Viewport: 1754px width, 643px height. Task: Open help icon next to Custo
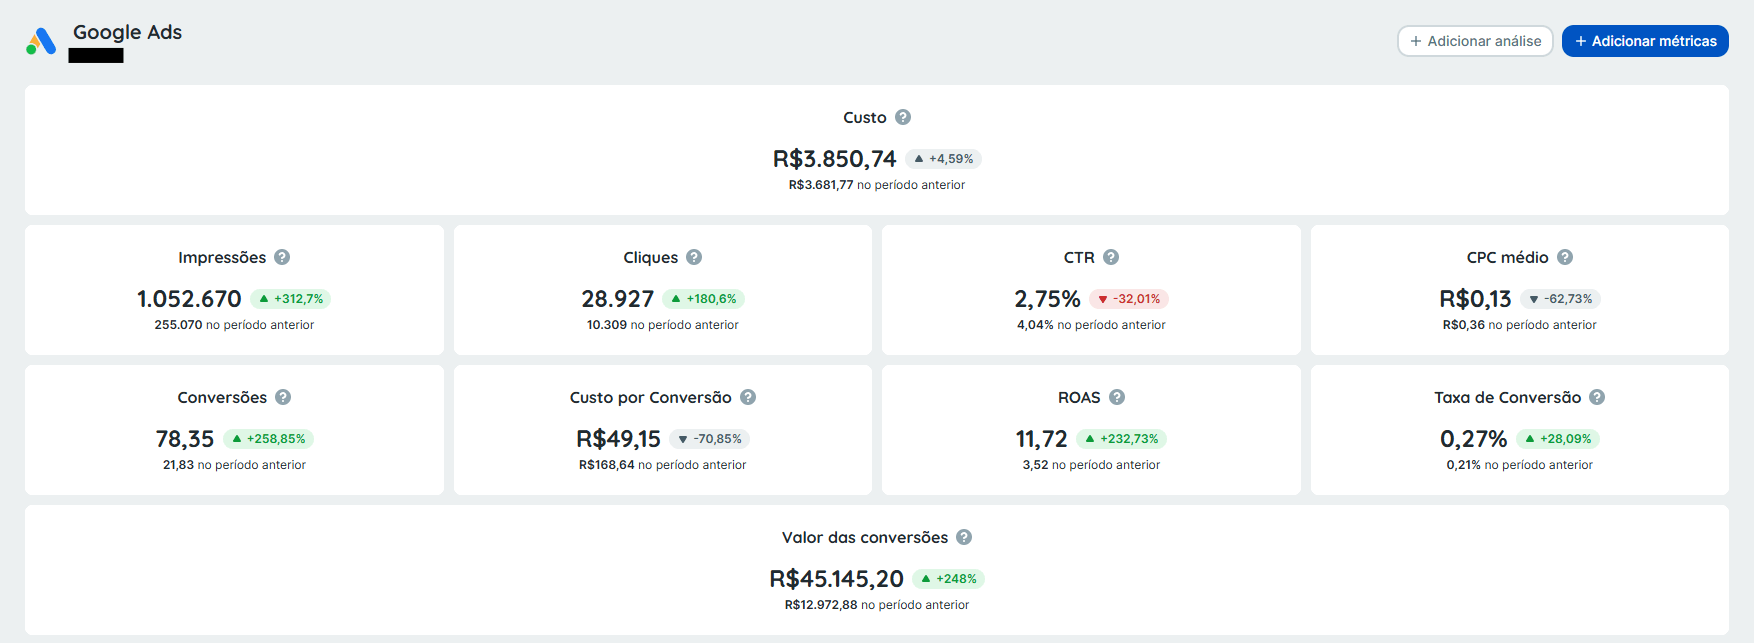[903, 117]
